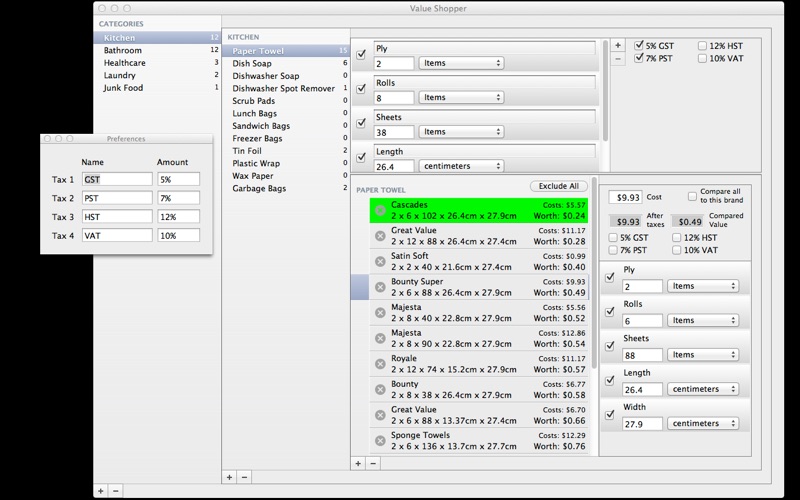The height and width of the screenshot is (500, 800).
Task: Disable the 5% GST checkbox in top panel
Action: click(x=639, y=45)
